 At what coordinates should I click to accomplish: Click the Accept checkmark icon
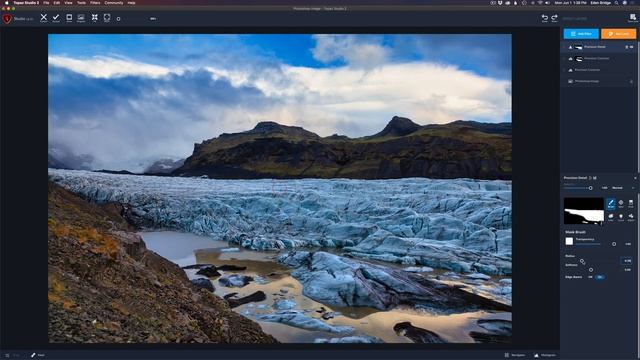click(x=56, y=18)
